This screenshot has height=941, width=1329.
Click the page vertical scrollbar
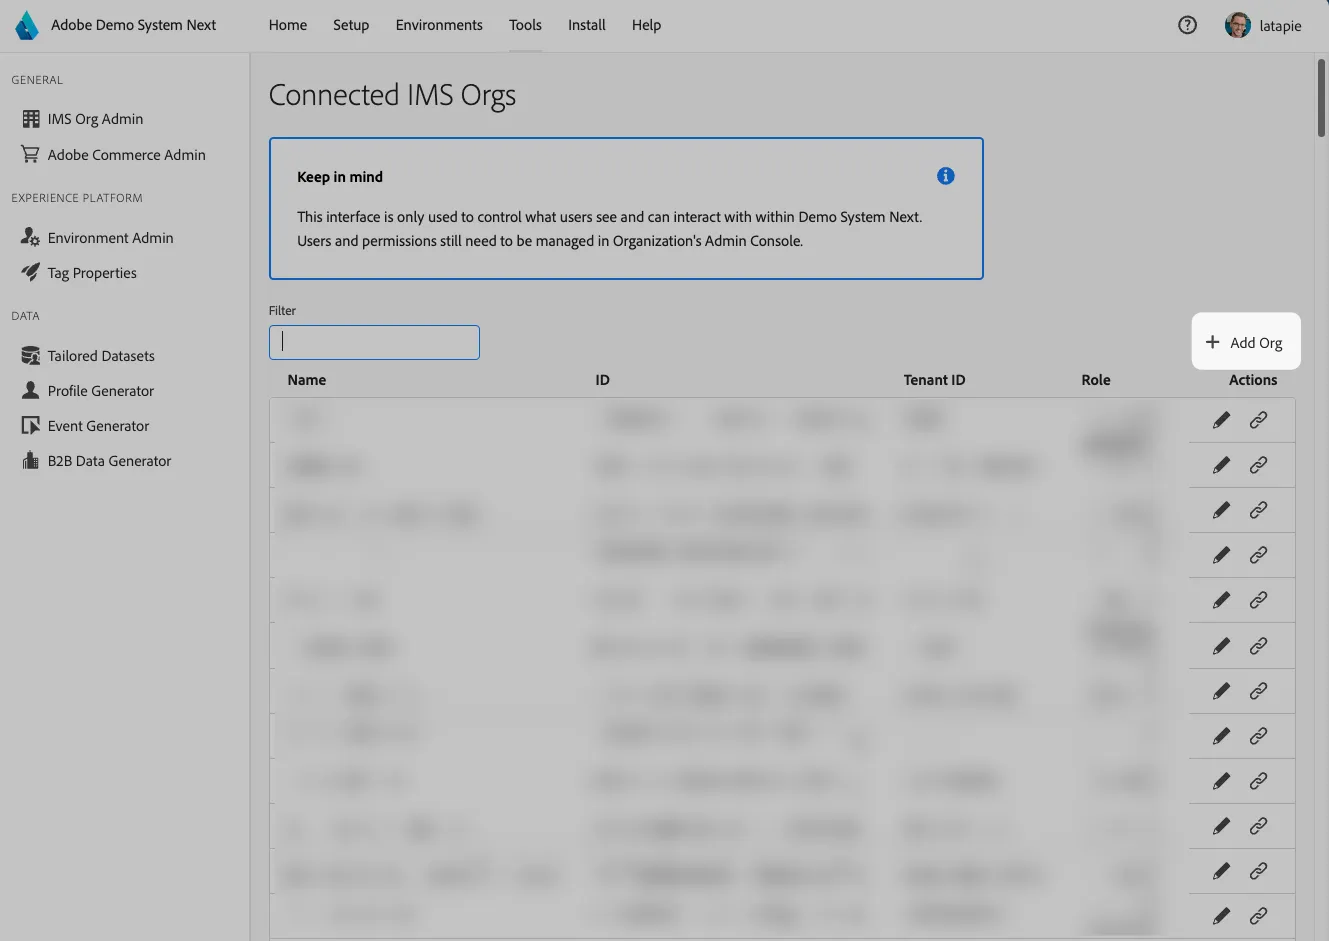pyautogui.click(x=1321, y=98)
